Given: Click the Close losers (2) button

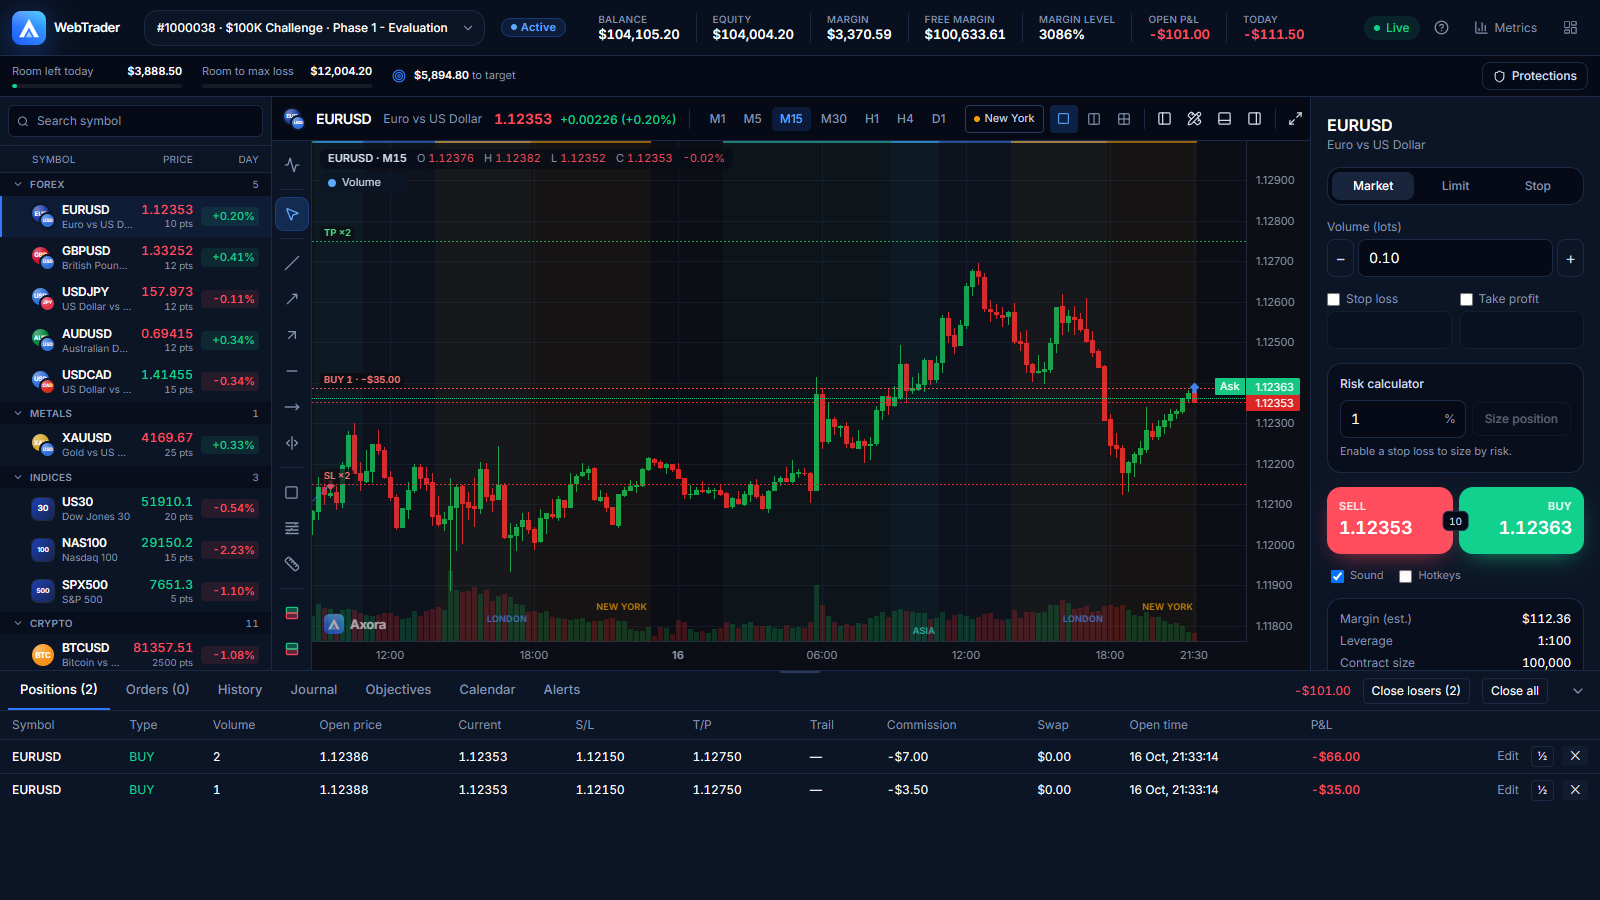Looking at the screenshot, I should pyautogui.click(x=1416, y=691).
